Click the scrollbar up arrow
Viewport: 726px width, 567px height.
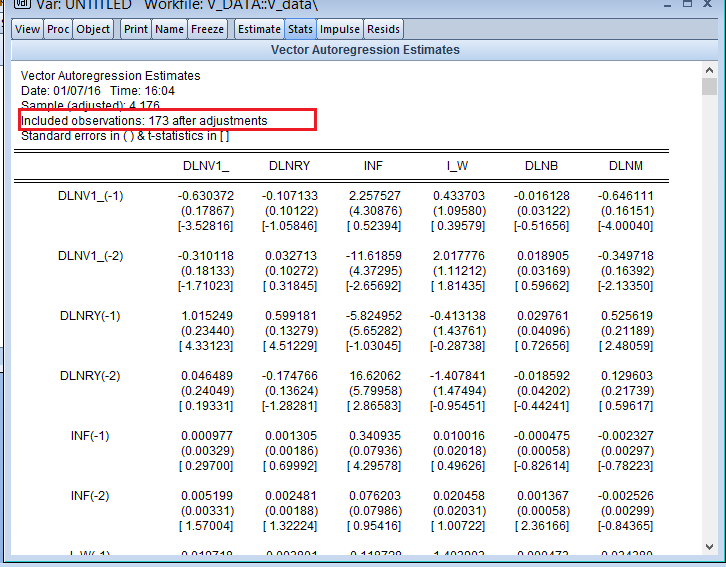click(x=709, y=70)
